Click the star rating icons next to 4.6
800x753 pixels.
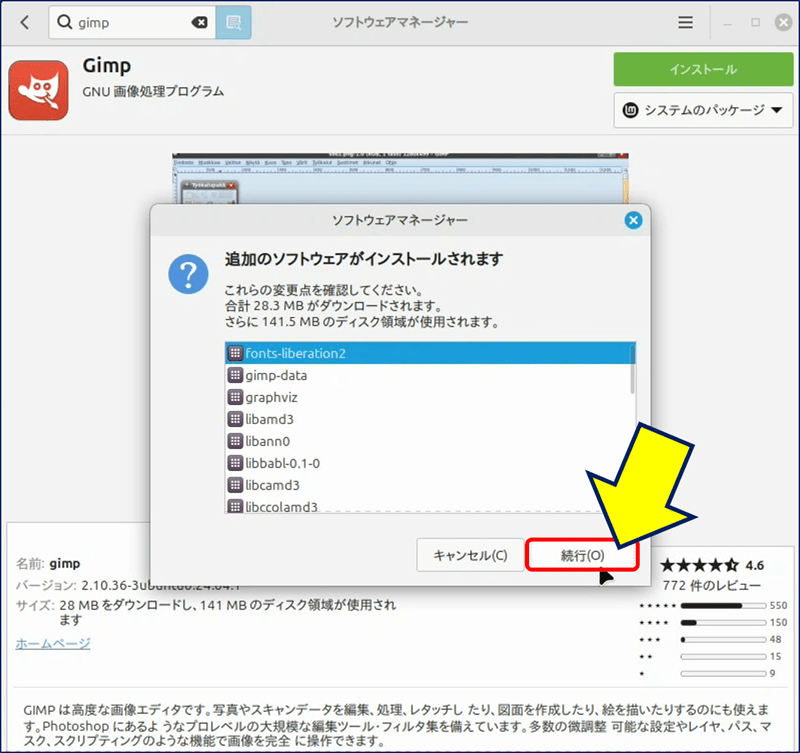click(x=699, y=565)
